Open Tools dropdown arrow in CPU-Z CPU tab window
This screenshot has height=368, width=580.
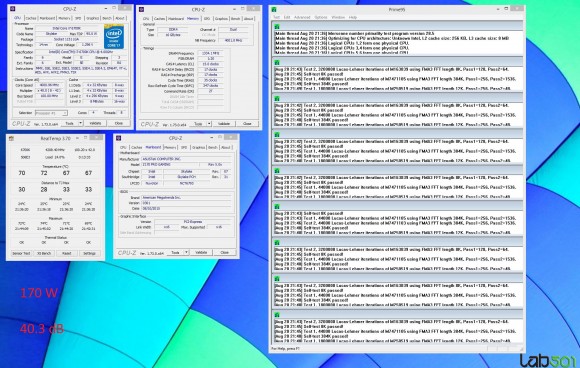coord(80,123)
